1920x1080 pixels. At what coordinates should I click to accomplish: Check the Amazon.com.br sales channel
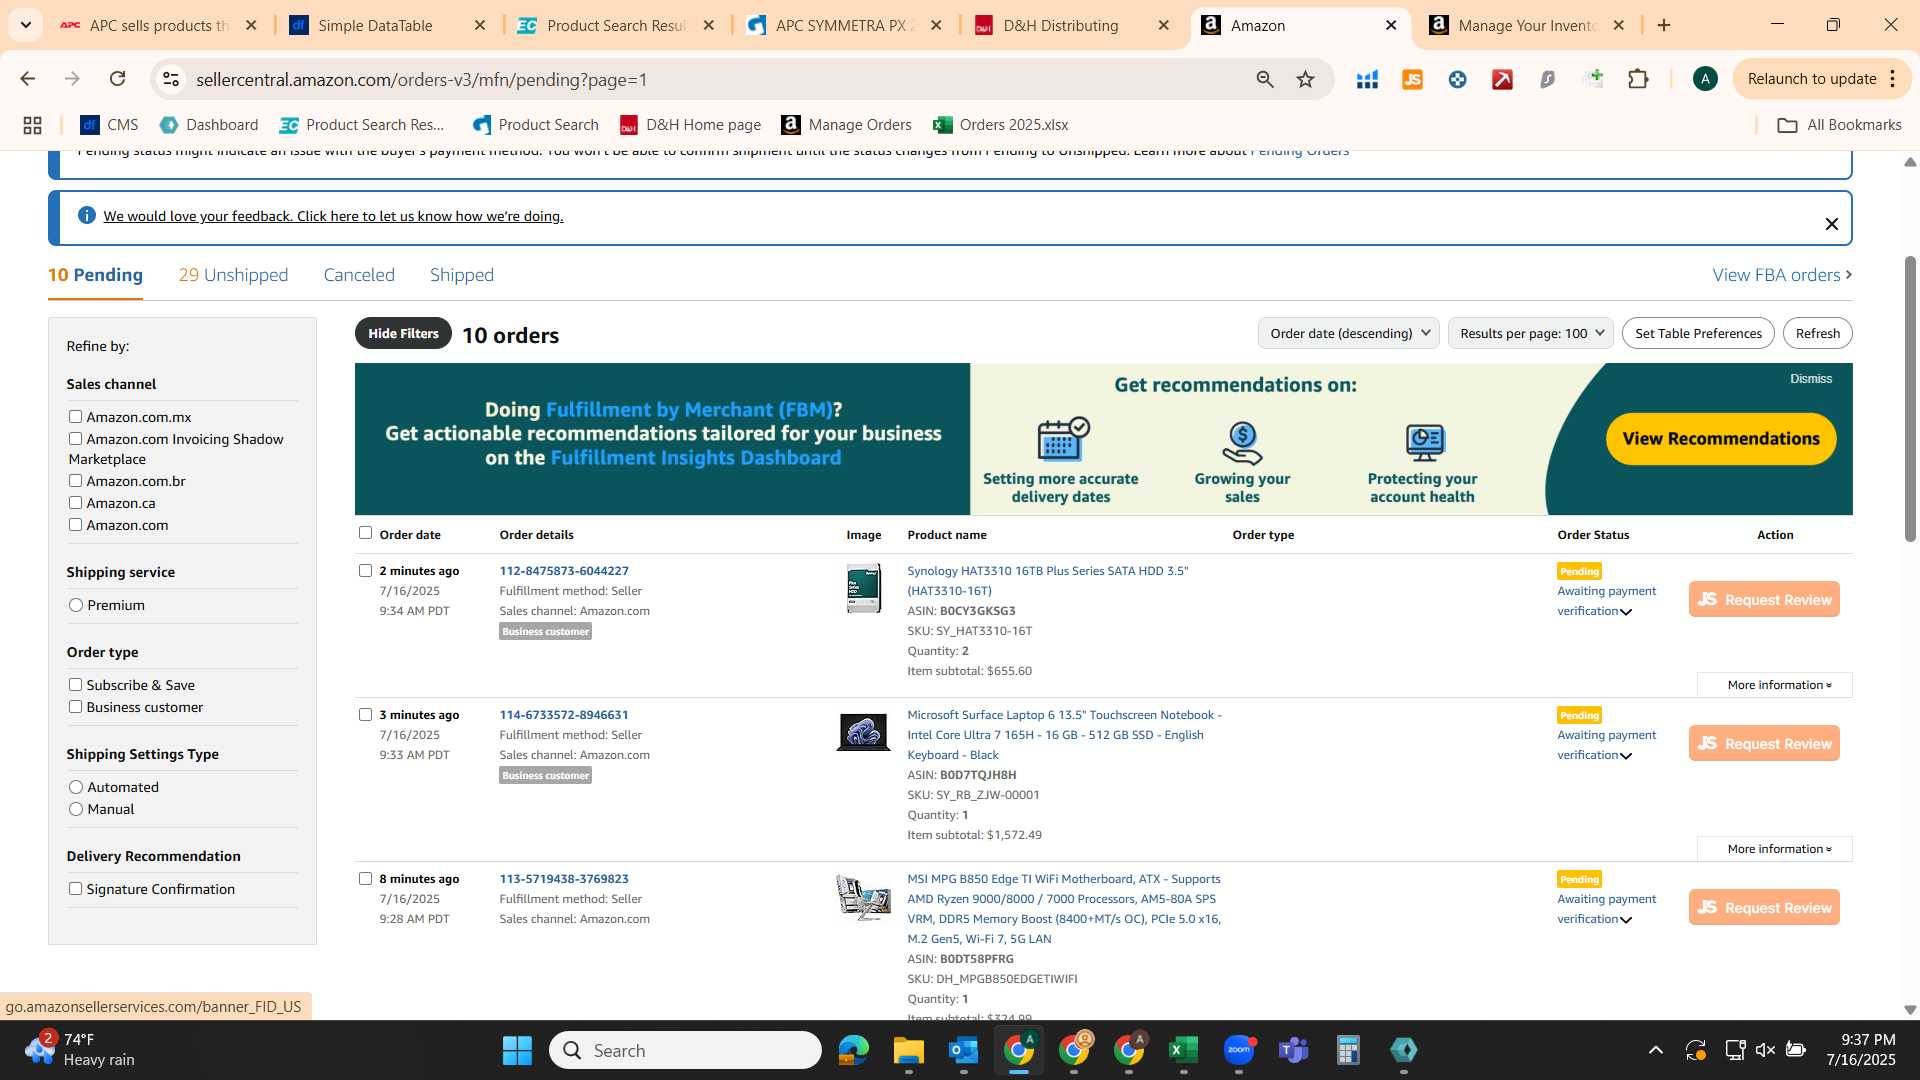pos(75,480)
